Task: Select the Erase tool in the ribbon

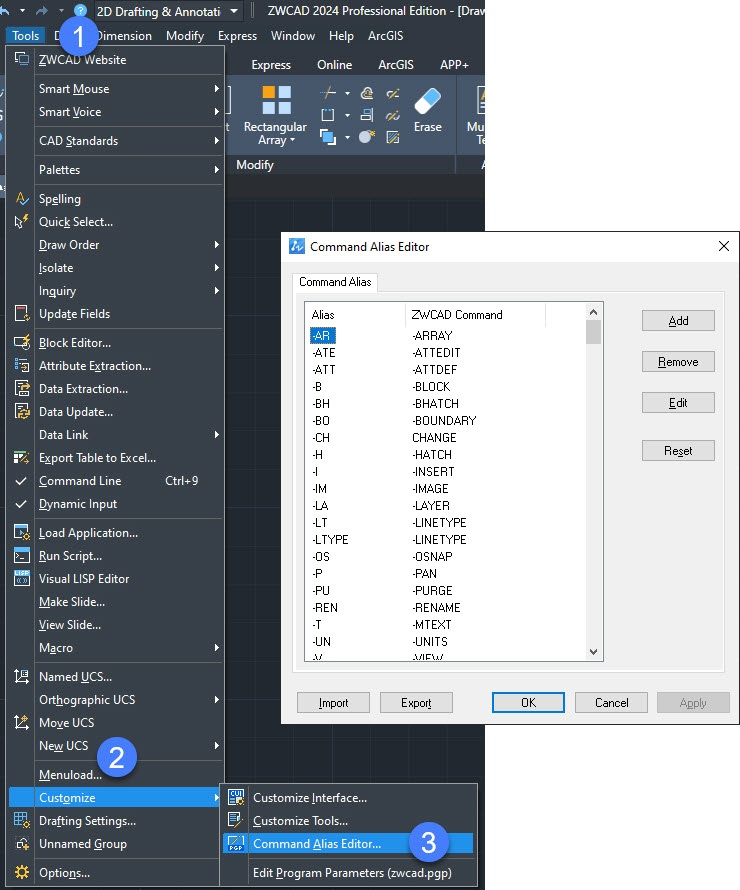Action: tap(427, 111)
